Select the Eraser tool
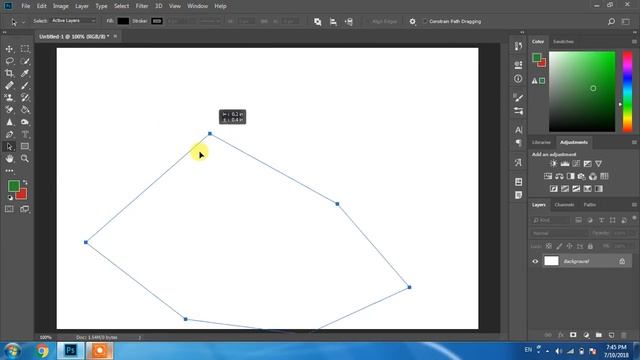Image resolution: width=640 pixels, height=360 pixels. click(9, 110)
